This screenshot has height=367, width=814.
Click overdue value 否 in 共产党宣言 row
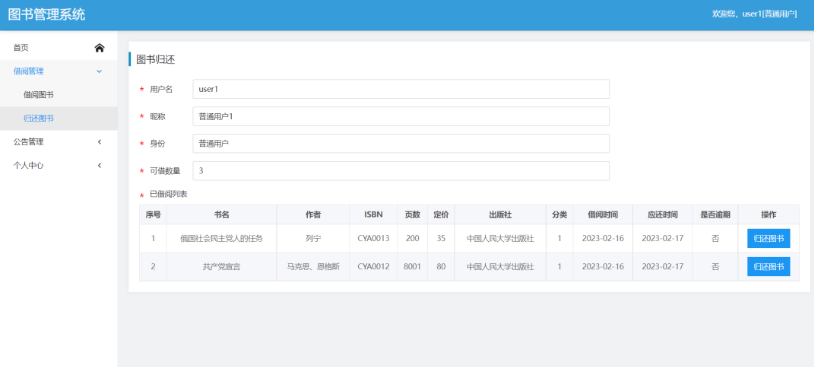(715, 267)
